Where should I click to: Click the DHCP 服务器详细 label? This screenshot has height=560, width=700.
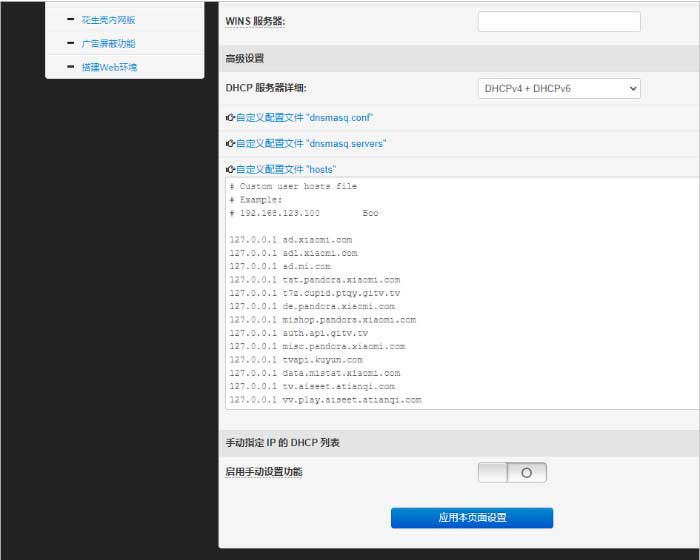[x=266, y=88]
